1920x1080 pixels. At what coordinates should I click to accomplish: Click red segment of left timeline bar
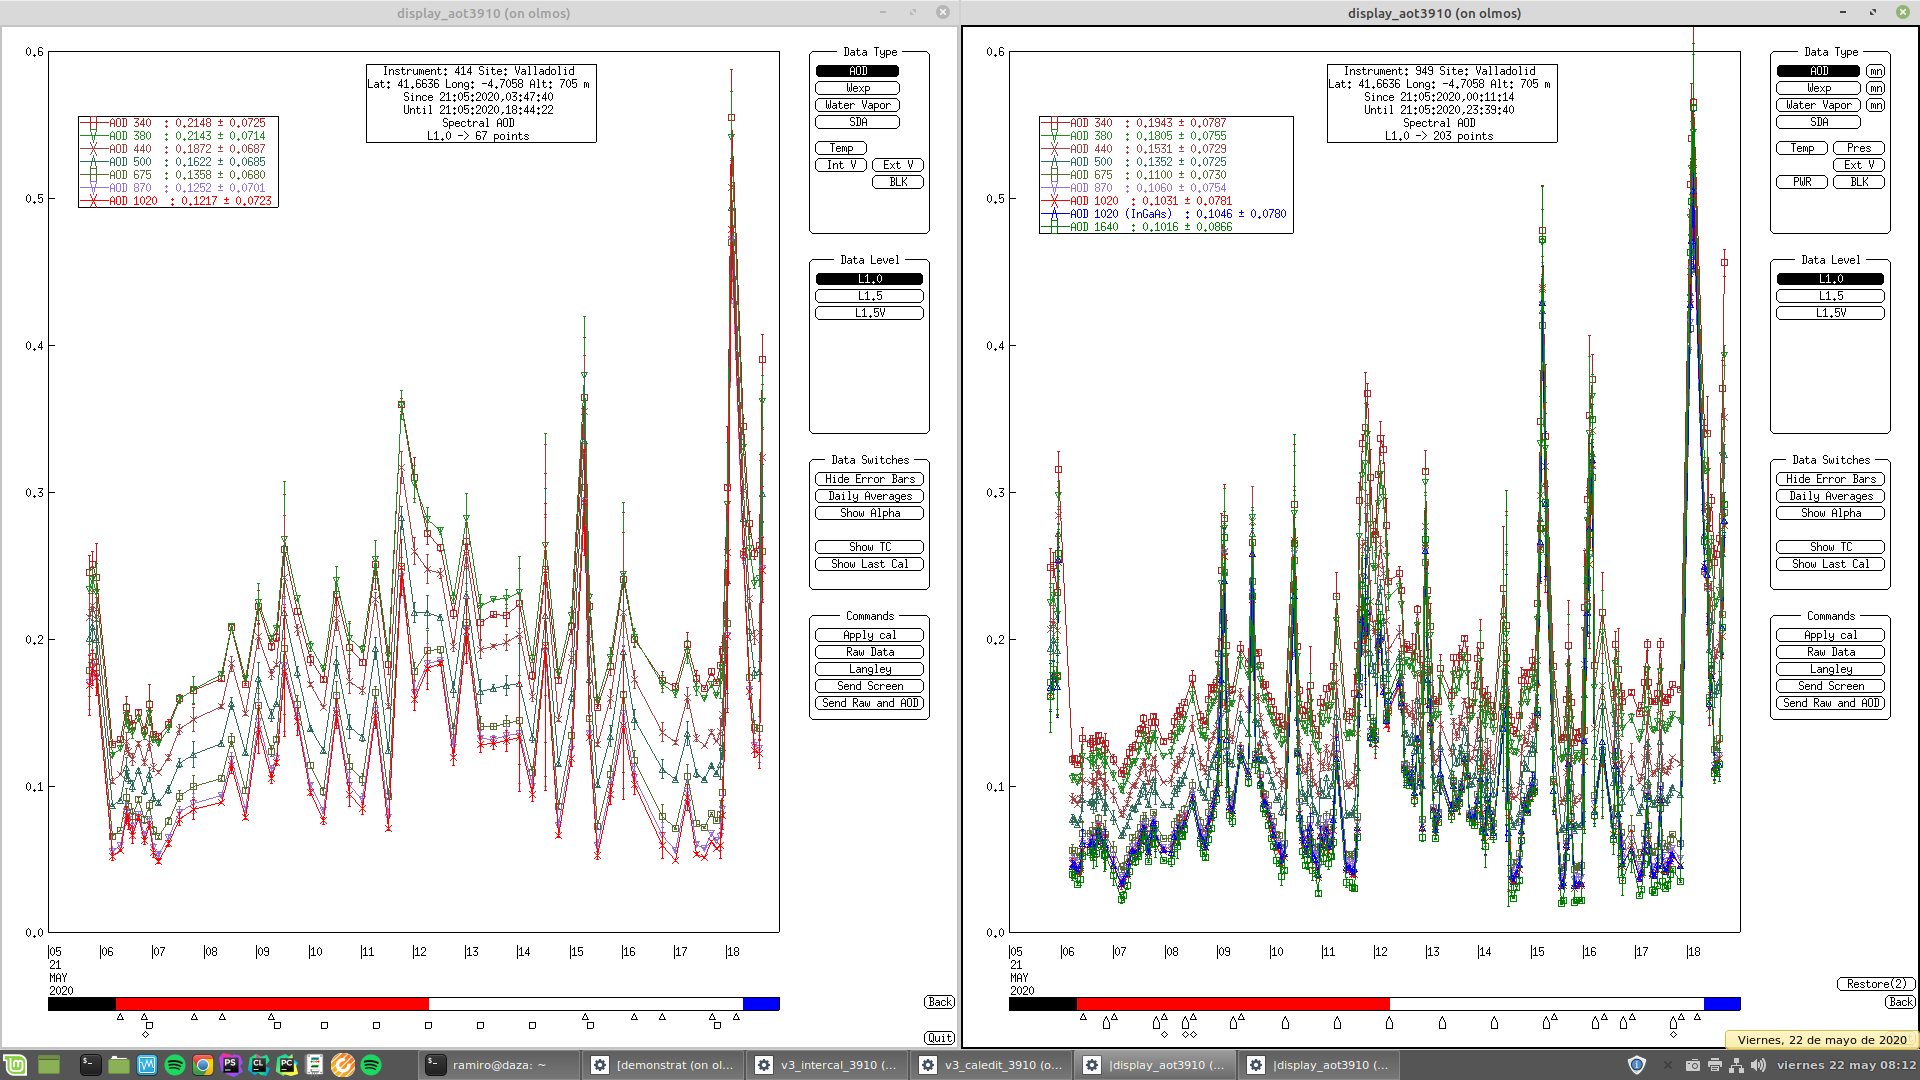[272, 1003]
